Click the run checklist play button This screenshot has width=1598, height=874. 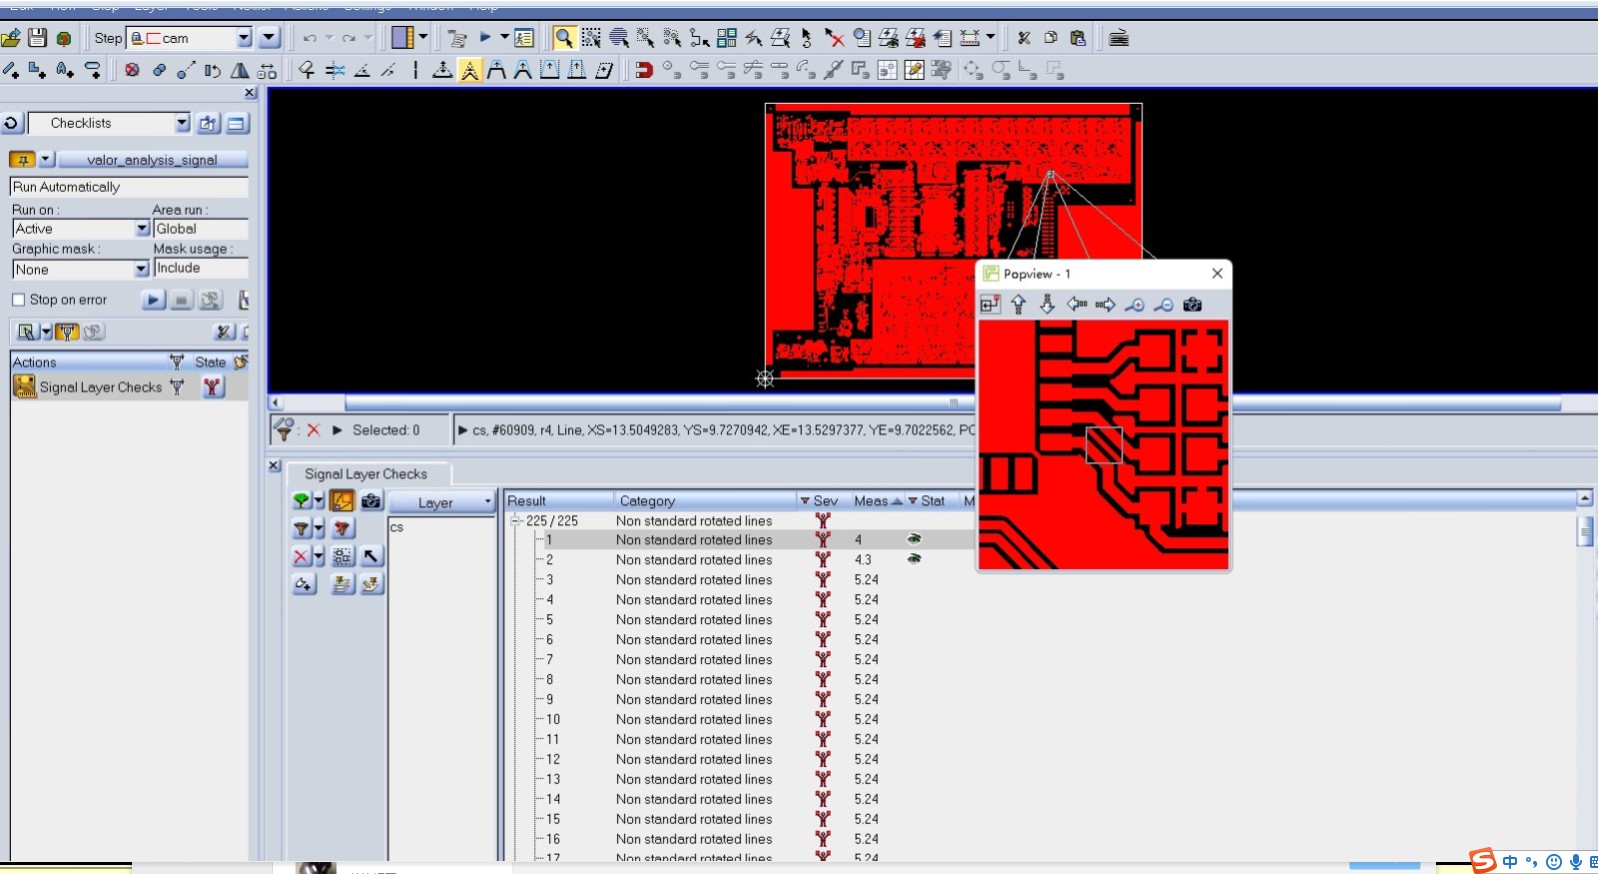153,300
